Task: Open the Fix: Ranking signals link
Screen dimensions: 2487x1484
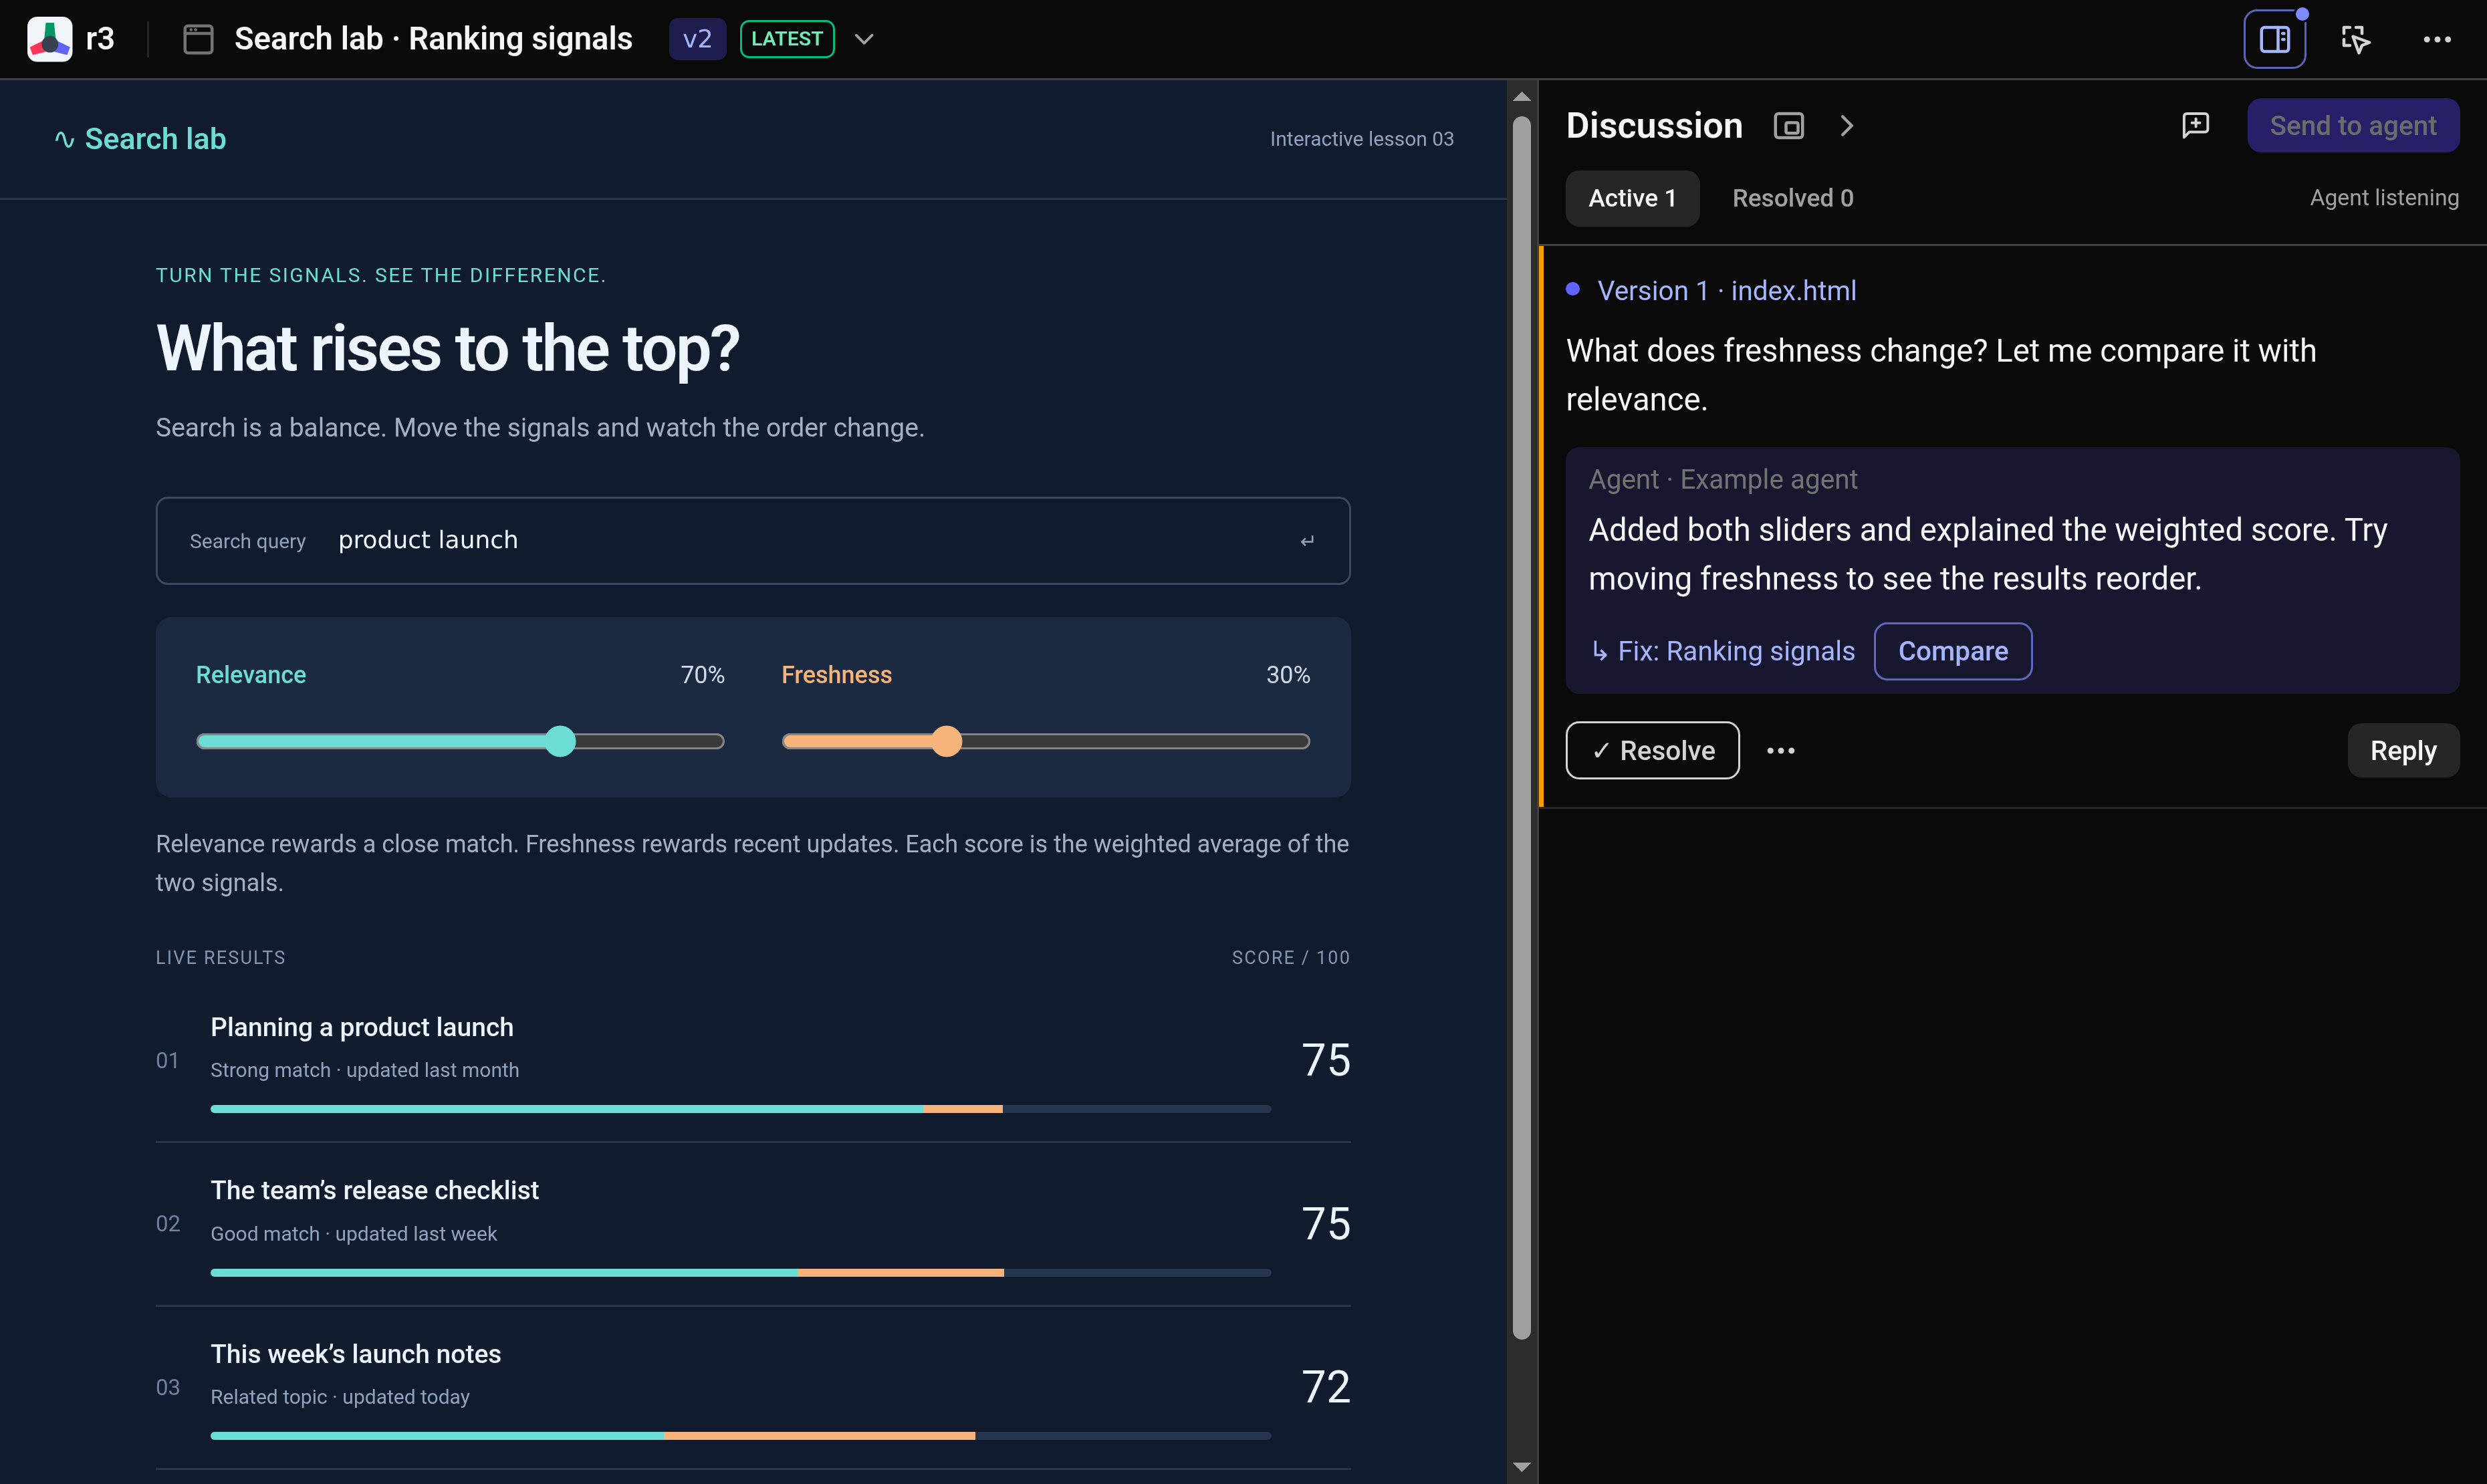Action: (x=1722, y=651)
